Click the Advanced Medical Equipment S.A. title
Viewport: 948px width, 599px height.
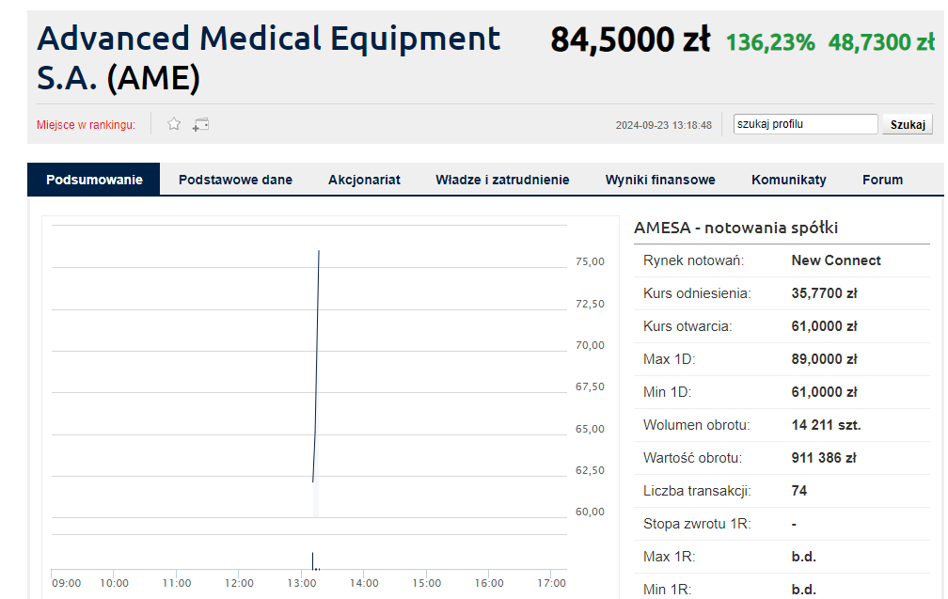(269, 59)
